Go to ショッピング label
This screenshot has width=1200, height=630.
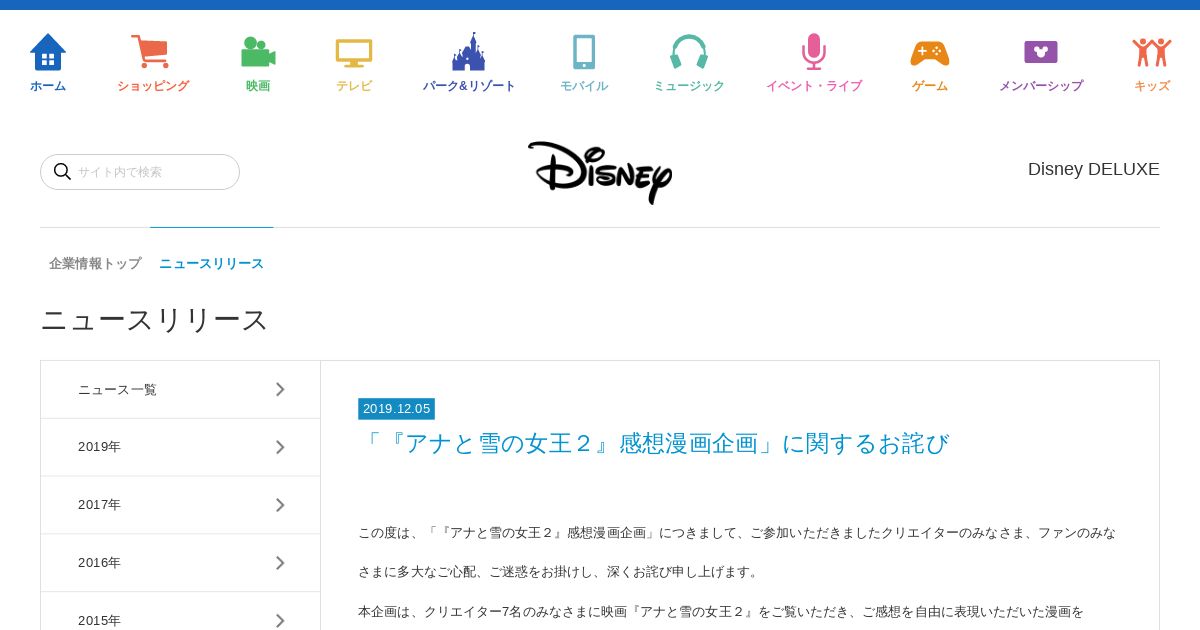click(153, 86)
